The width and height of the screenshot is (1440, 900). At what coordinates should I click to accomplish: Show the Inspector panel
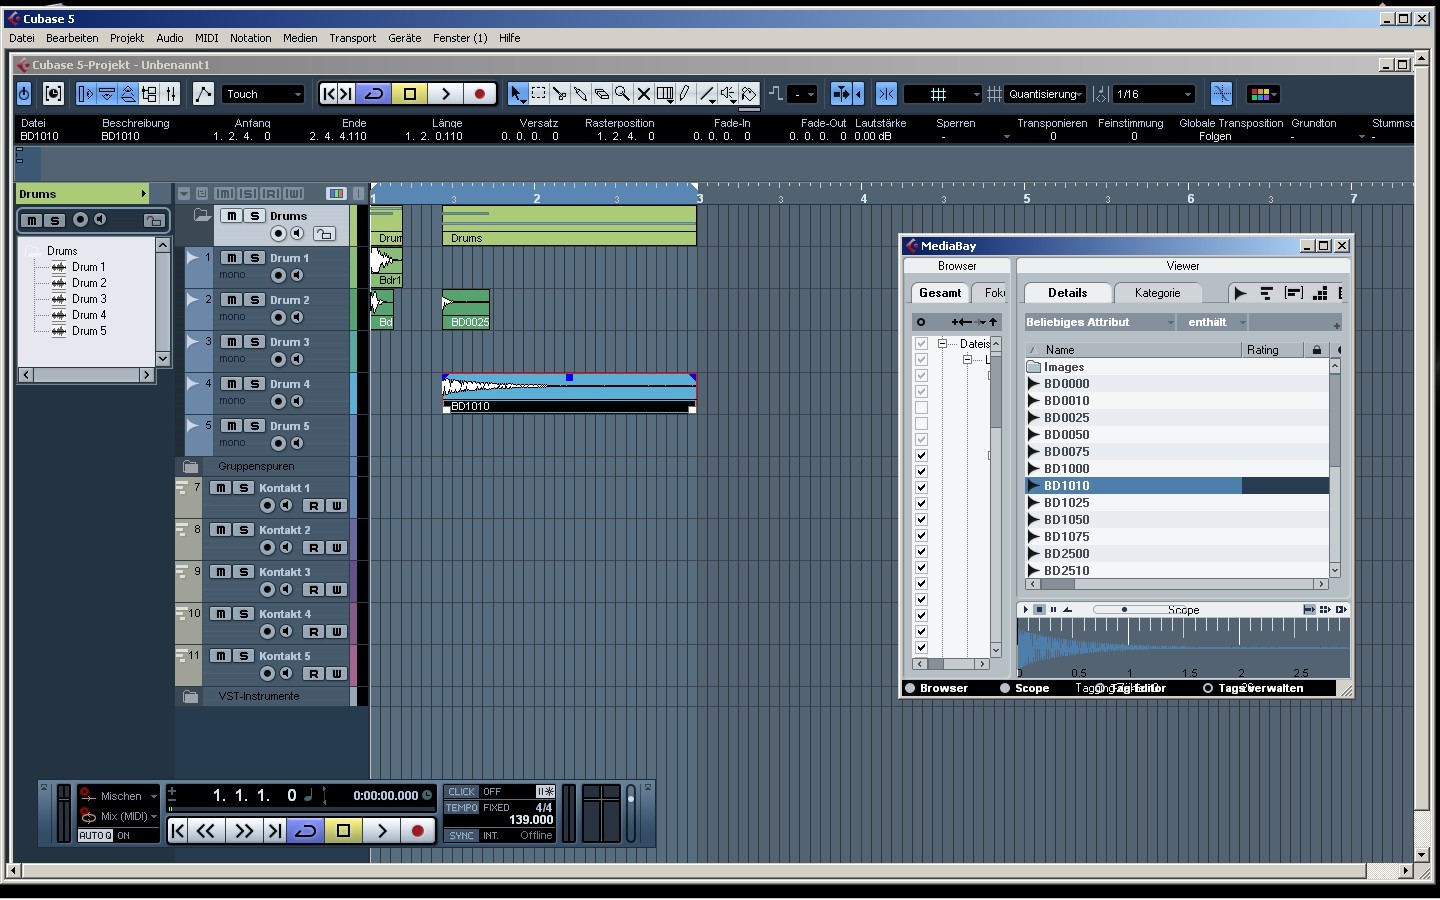tap(86, 94)
